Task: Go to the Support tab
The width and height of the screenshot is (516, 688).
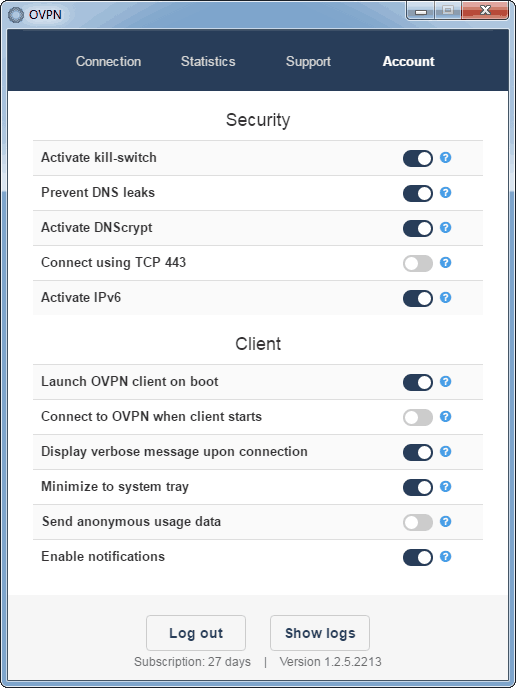Action: click(x=308, y=62)
